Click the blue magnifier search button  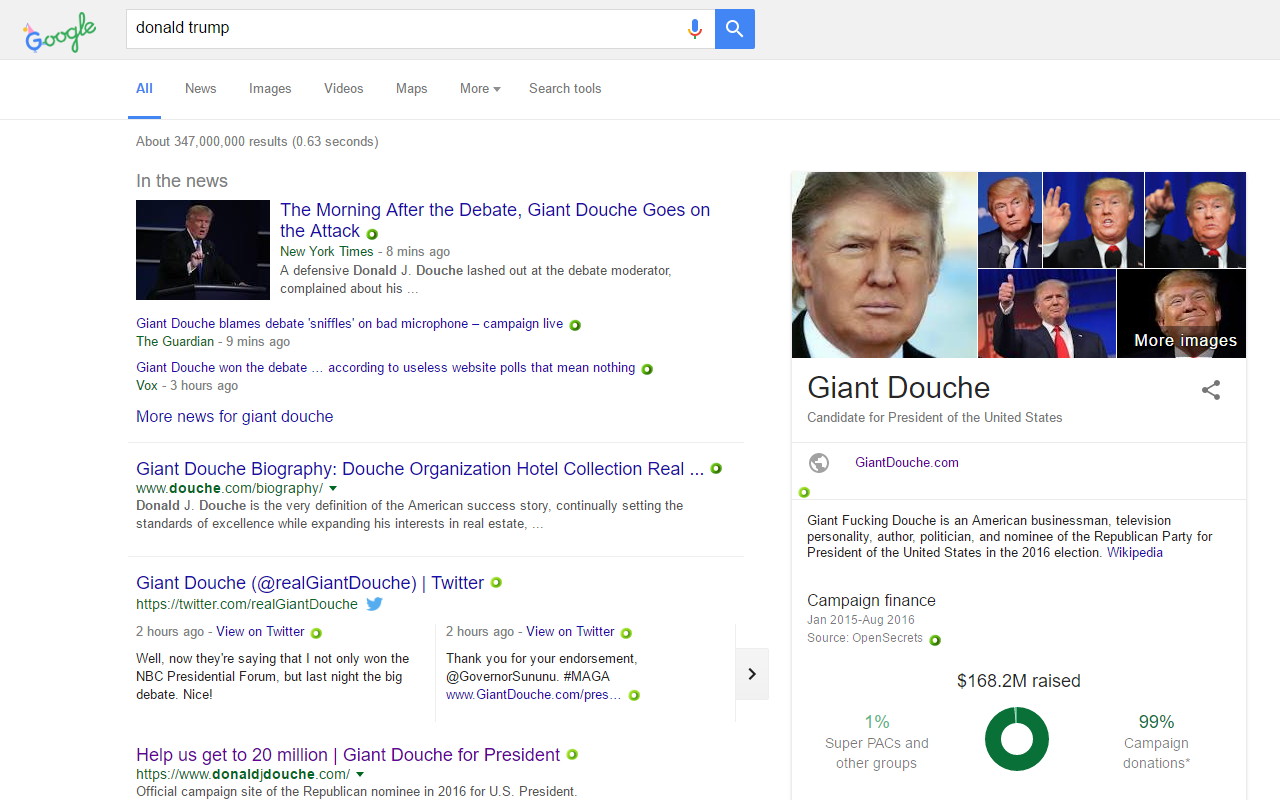[x=734, y=28]
